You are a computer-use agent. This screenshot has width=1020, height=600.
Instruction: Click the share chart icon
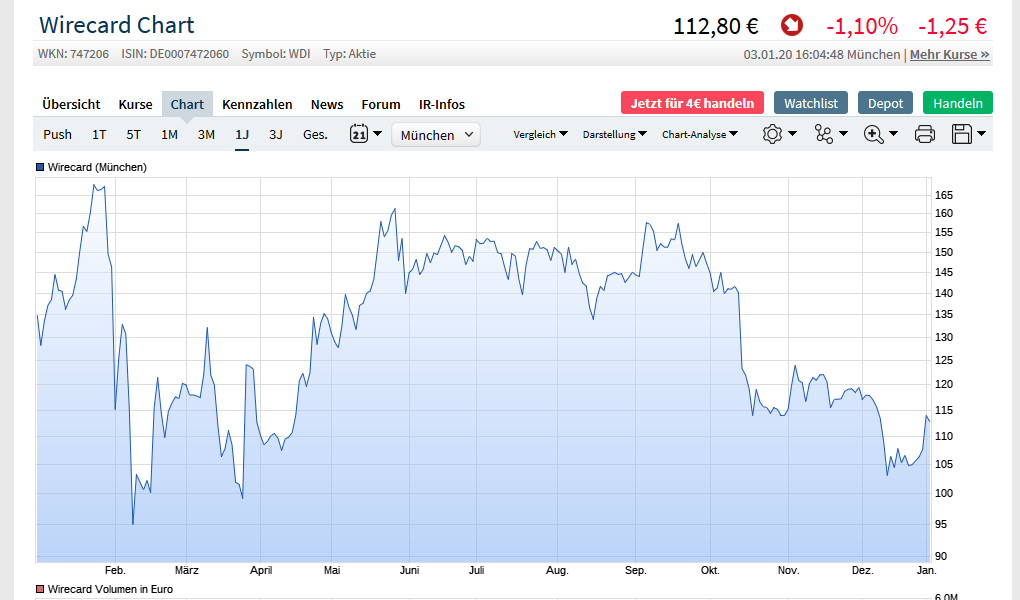[x=824, y=134]
